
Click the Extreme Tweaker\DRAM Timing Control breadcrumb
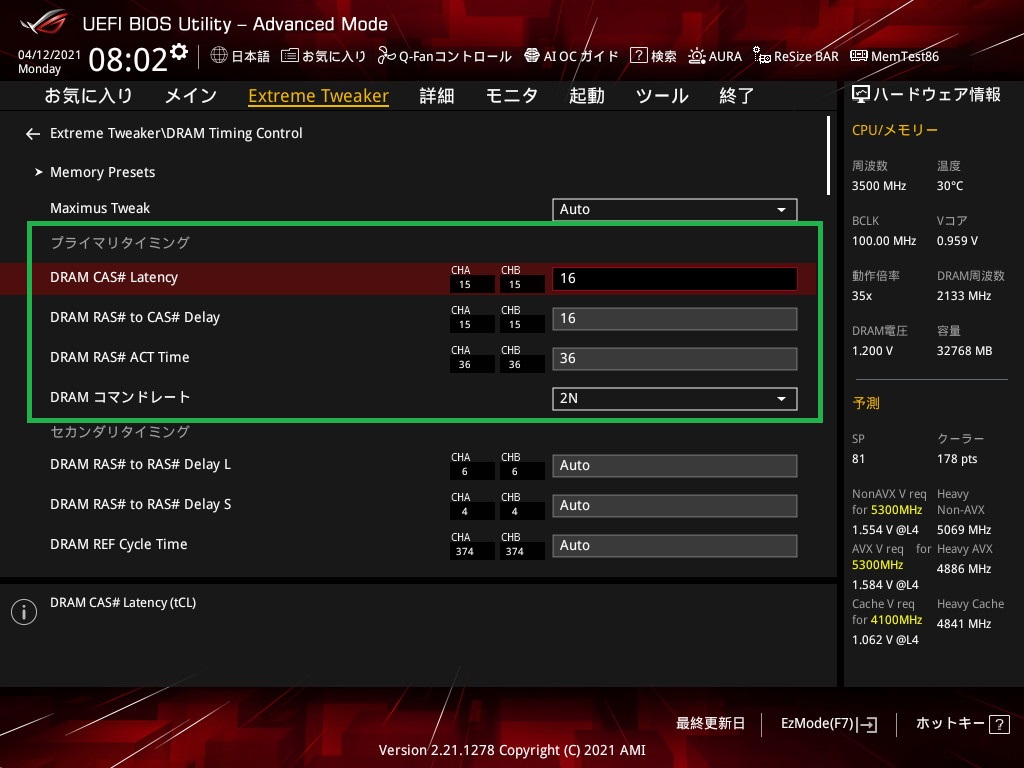pos(176,133)
